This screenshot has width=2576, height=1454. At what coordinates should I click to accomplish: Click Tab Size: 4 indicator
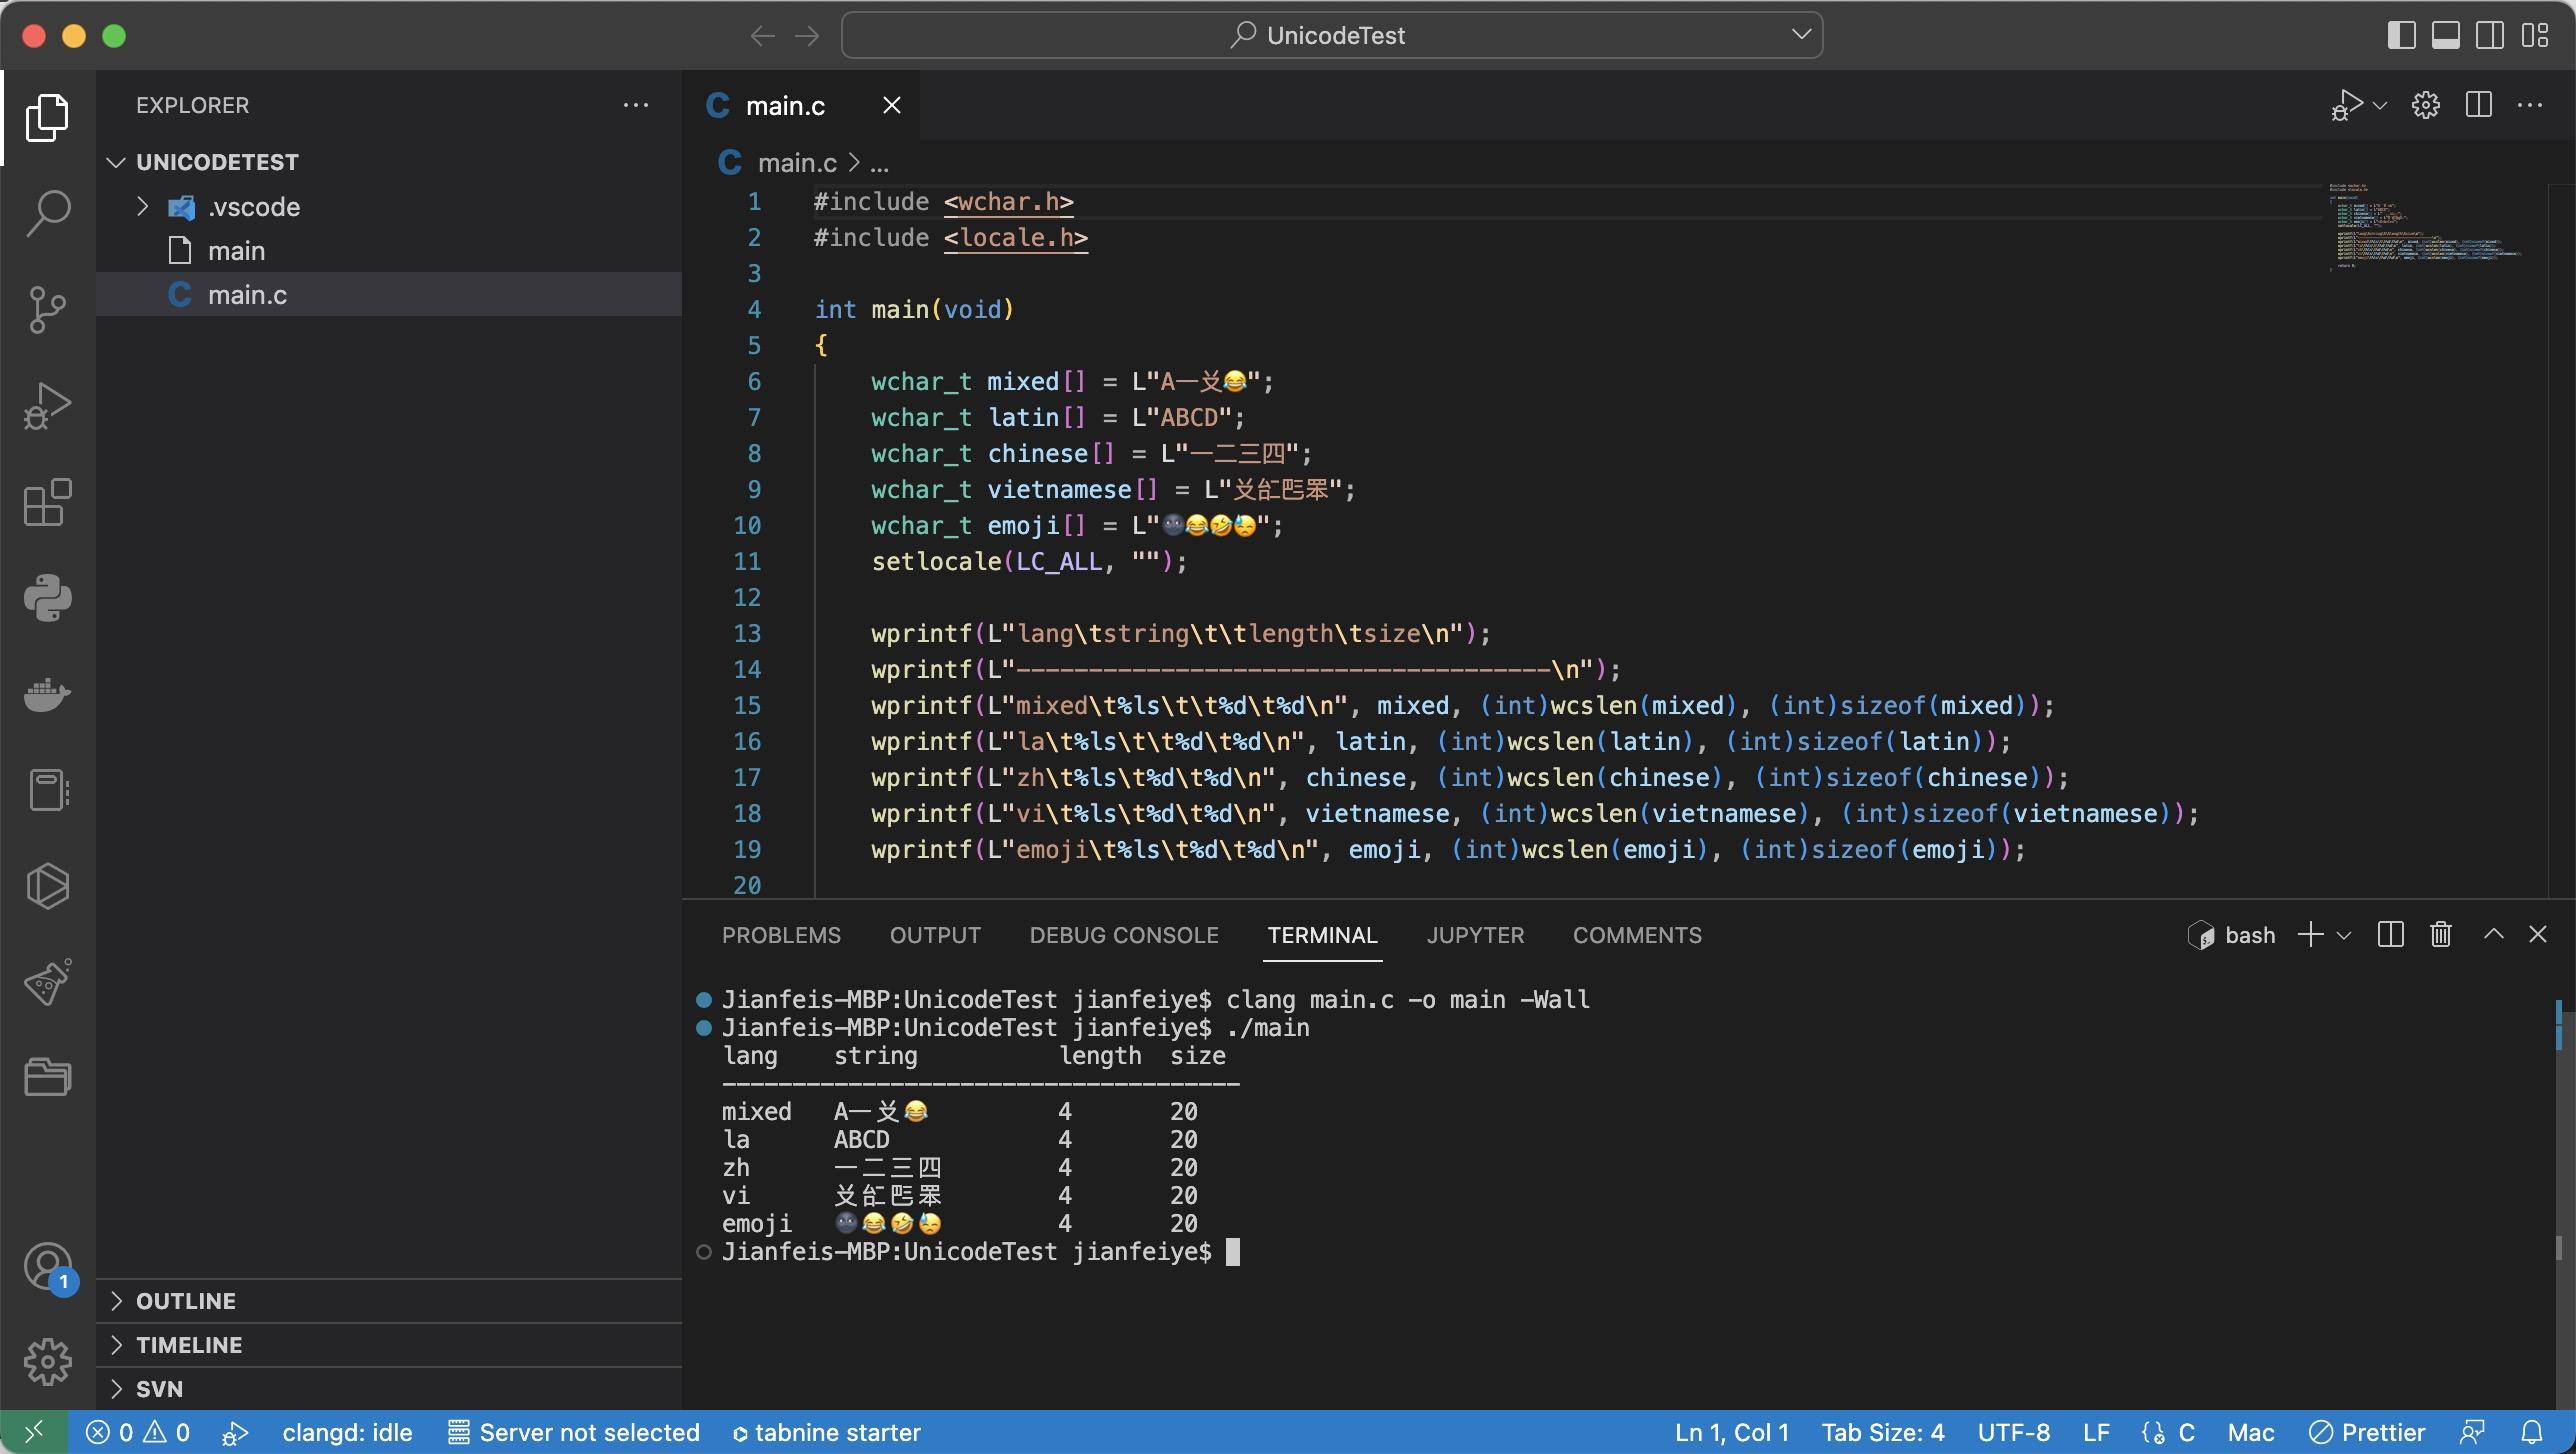[x=1882, y=1432]
